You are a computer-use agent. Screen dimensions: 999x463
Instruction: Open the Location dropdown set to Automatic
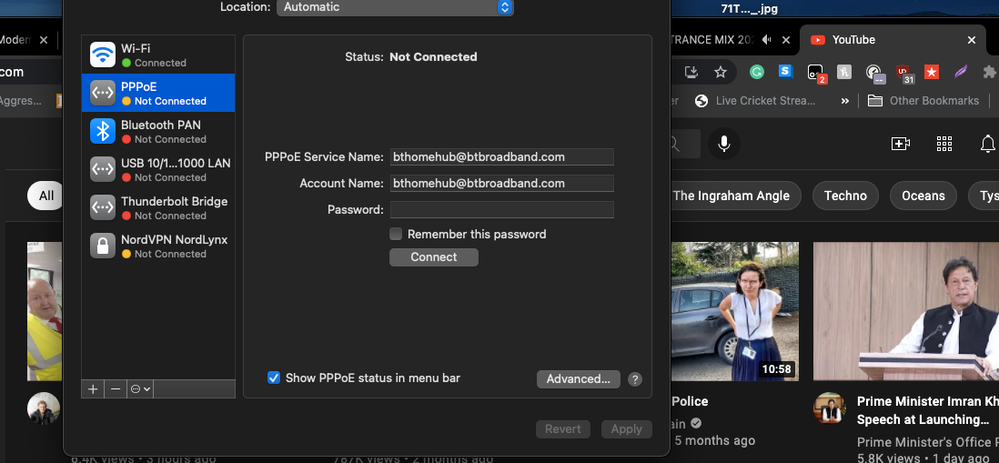click(x=395, y=8)
